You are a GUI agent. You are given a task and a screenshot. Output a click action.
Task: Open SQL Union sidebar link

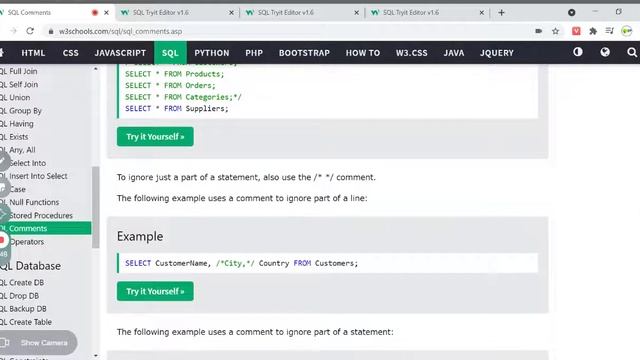click(15, 98)
